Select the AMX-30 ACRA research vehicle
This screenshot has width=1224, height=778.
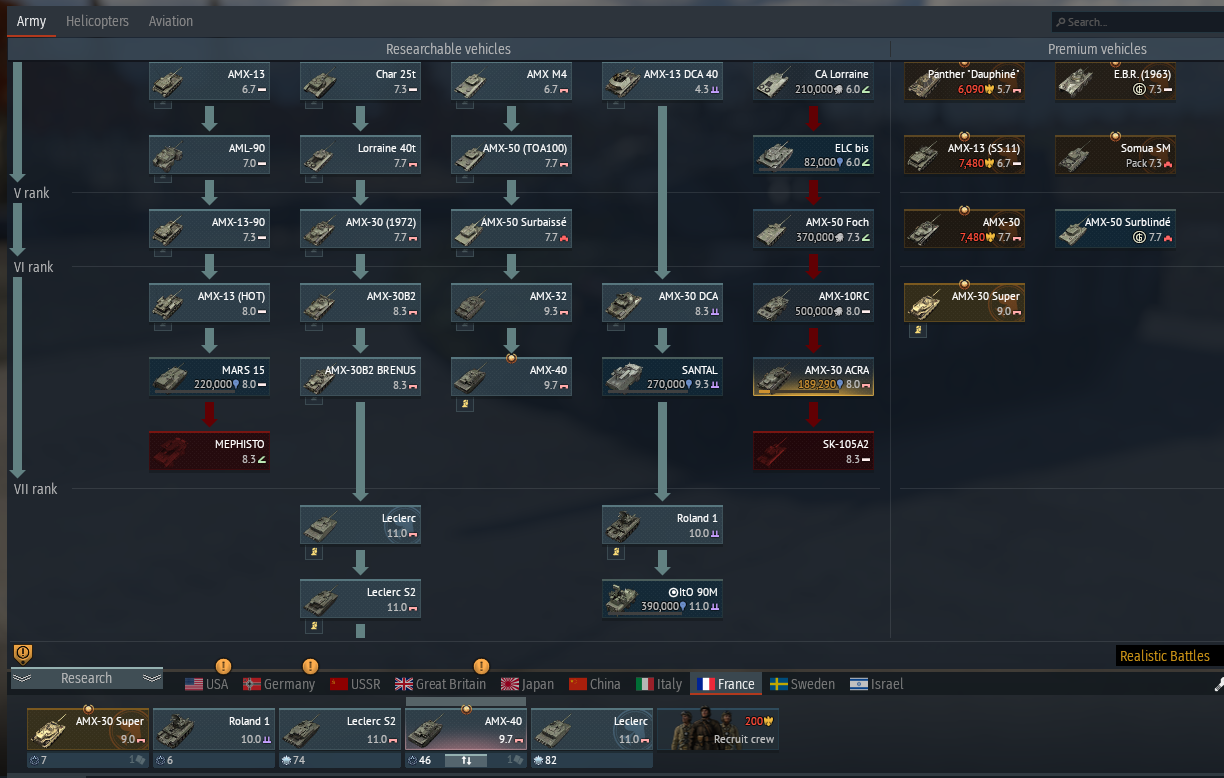coord(813,377)
